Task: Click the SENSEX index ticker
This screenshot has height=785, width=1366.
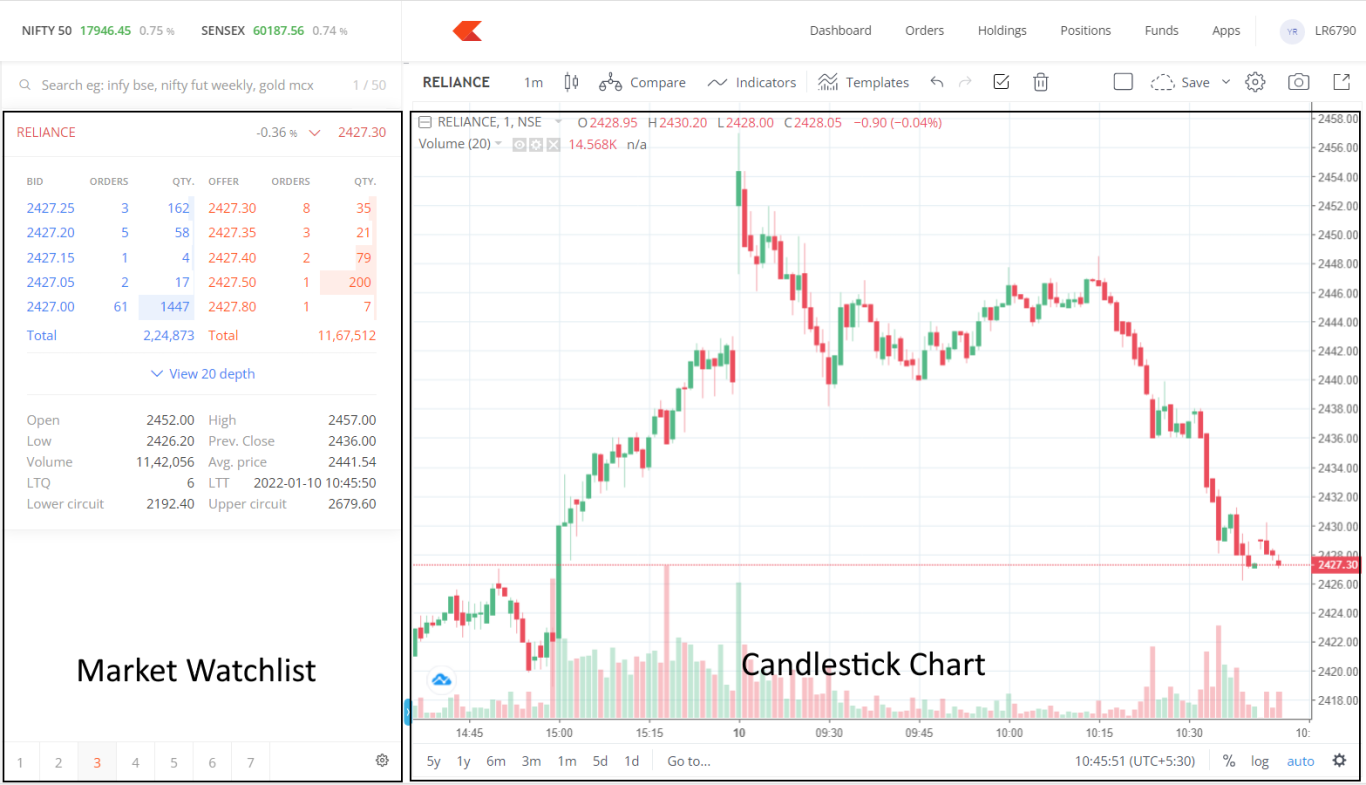Action: click(274, 31)
